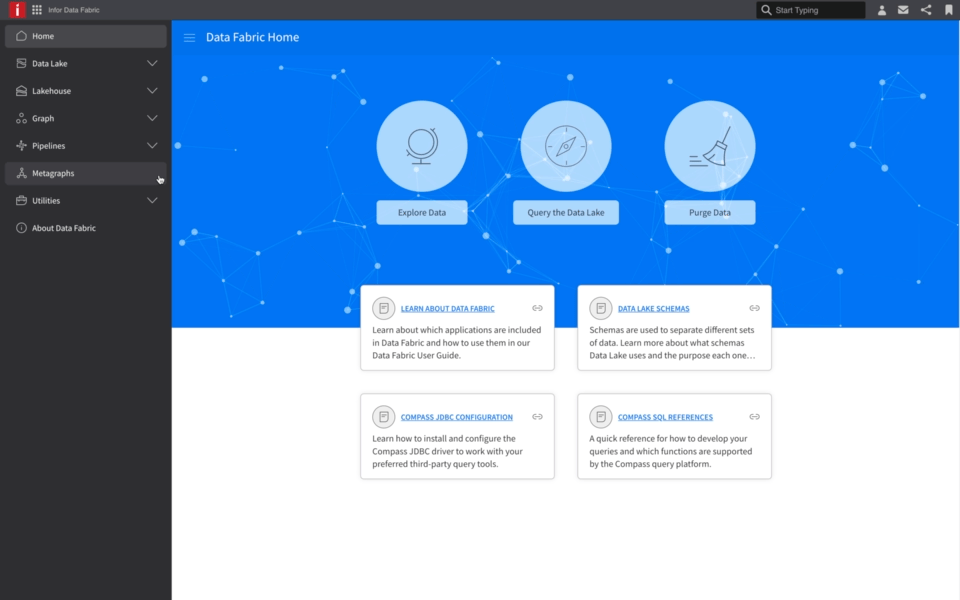
Task: Click document icon on Data Lake Schemas card
Action: [x=601, y=309]
